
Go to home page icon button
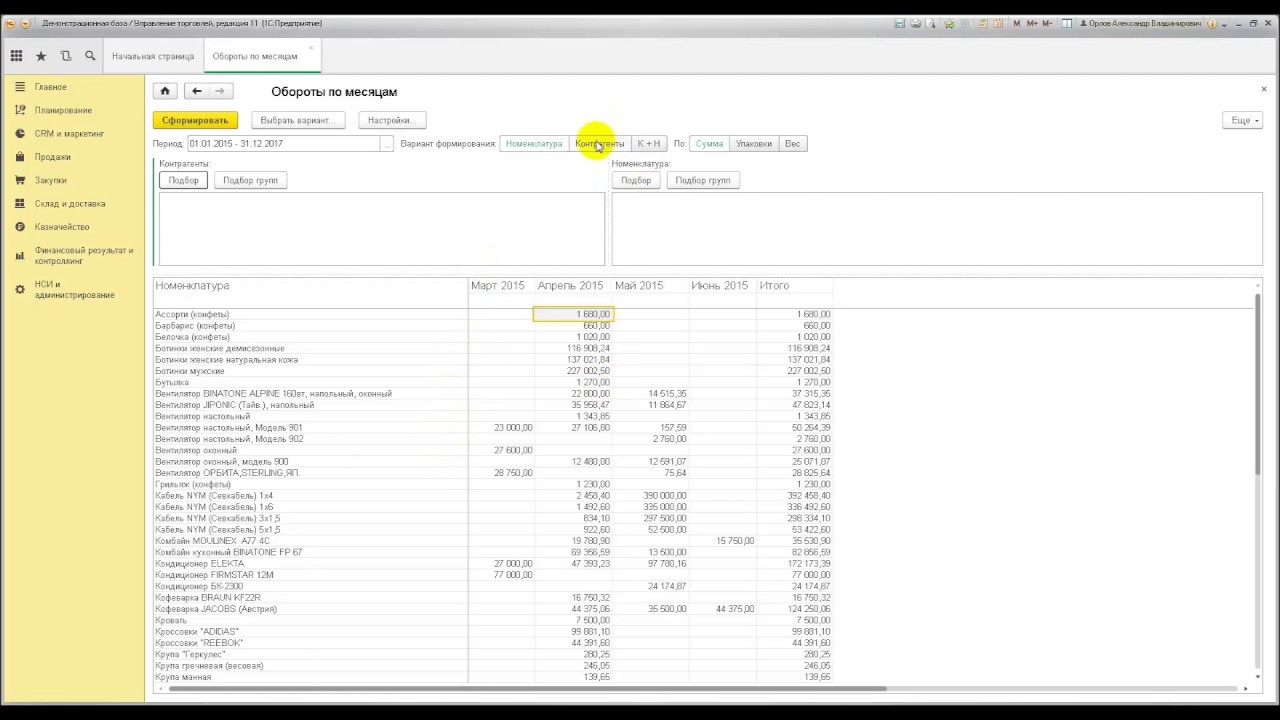point(165,91)
